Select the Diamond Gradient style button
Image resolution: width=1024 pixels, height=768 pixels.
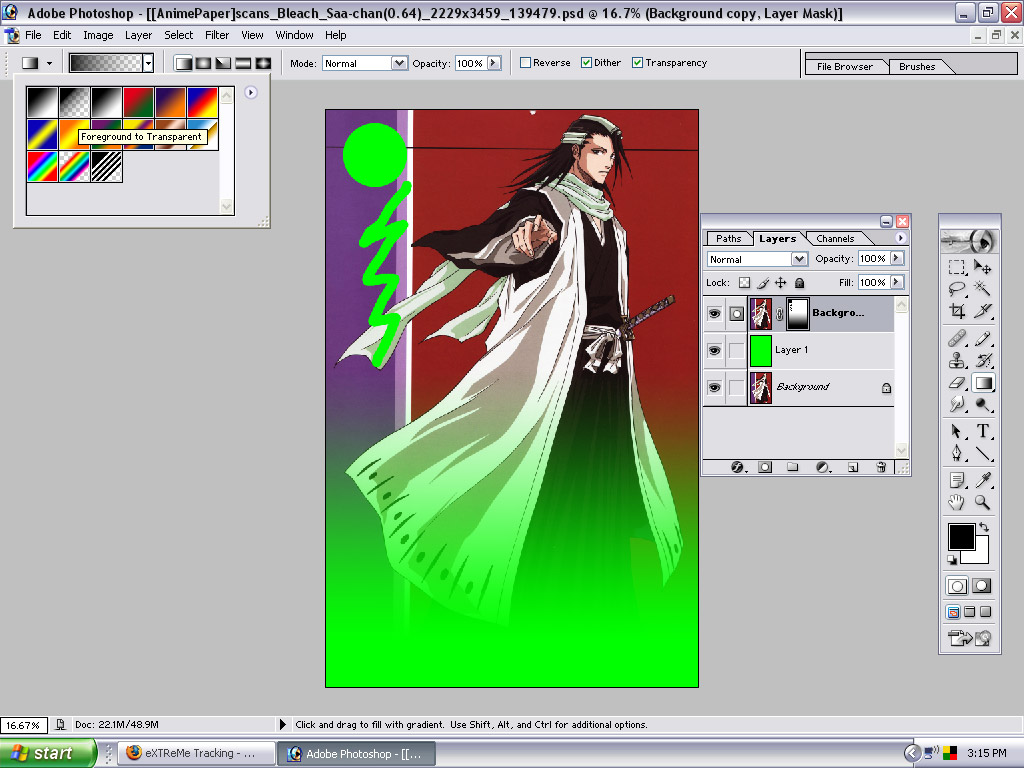point(263,63)
